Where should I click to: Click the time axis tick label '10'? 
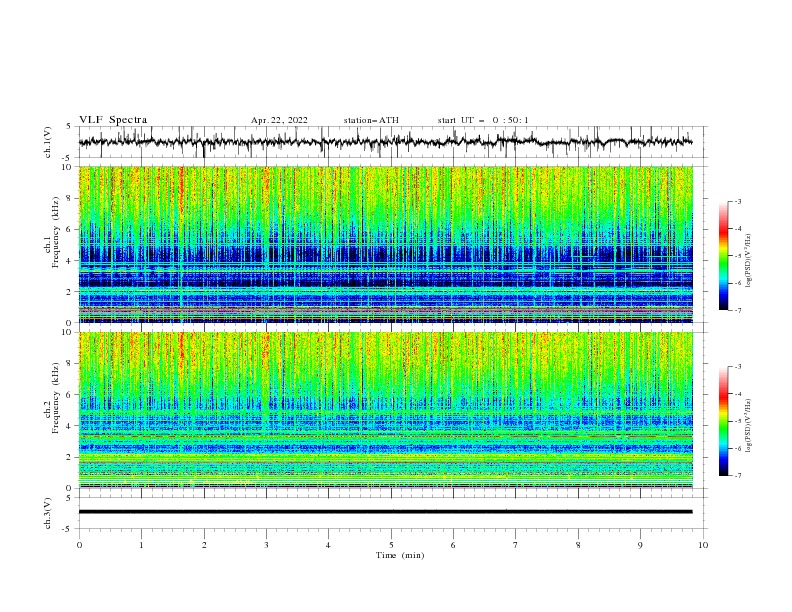click(x=703, y=545)
